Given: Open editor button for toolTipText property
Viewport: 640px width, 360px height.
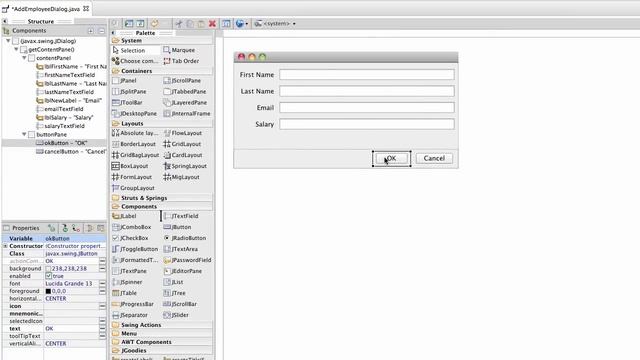Looking at the screenshot, I should [x=102, y=336].
